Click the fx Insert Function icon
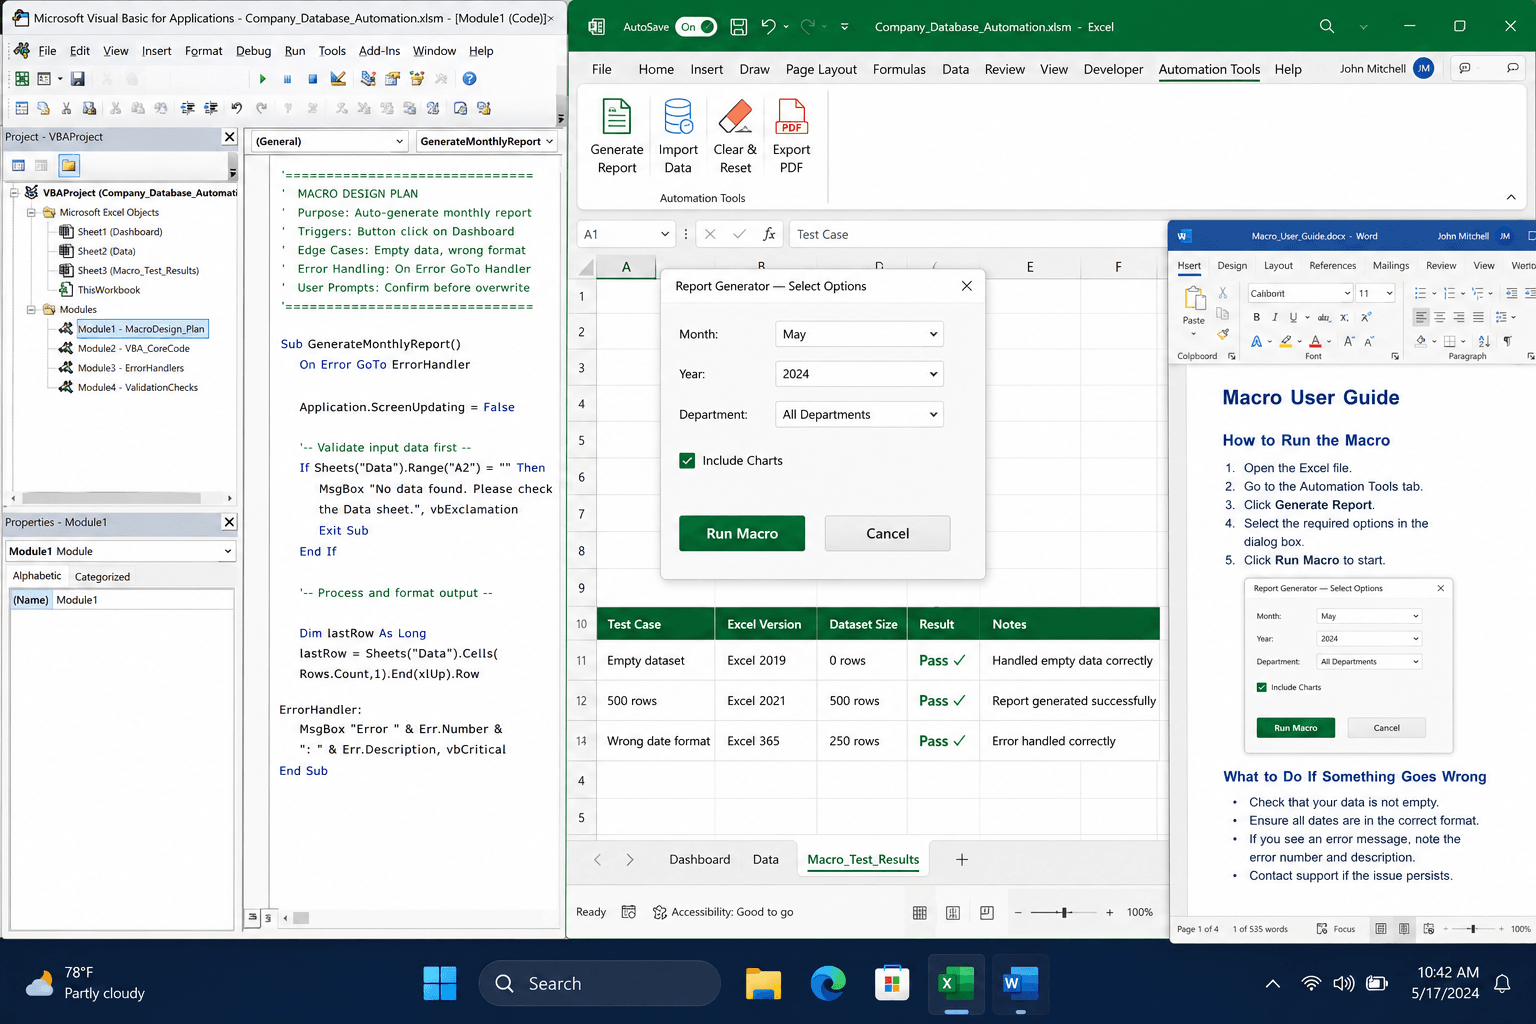The image size is (1536, 1024). click(x=769, y=234)
